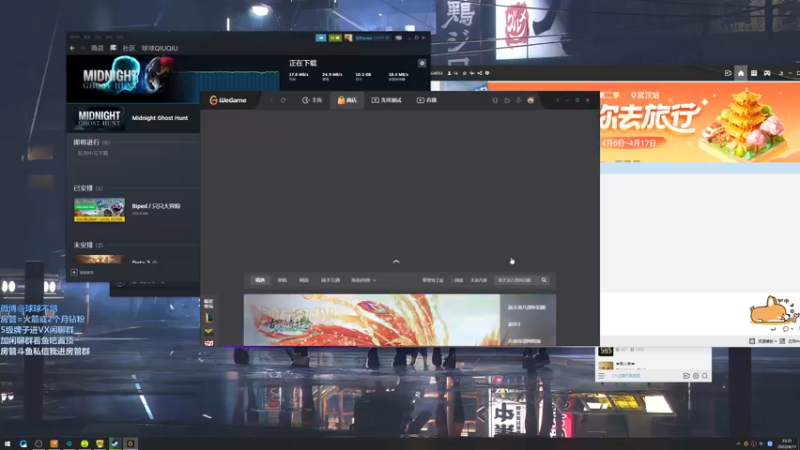Open the 球球QIUQIU profile menu in Steam

click(x=160, y=48)
